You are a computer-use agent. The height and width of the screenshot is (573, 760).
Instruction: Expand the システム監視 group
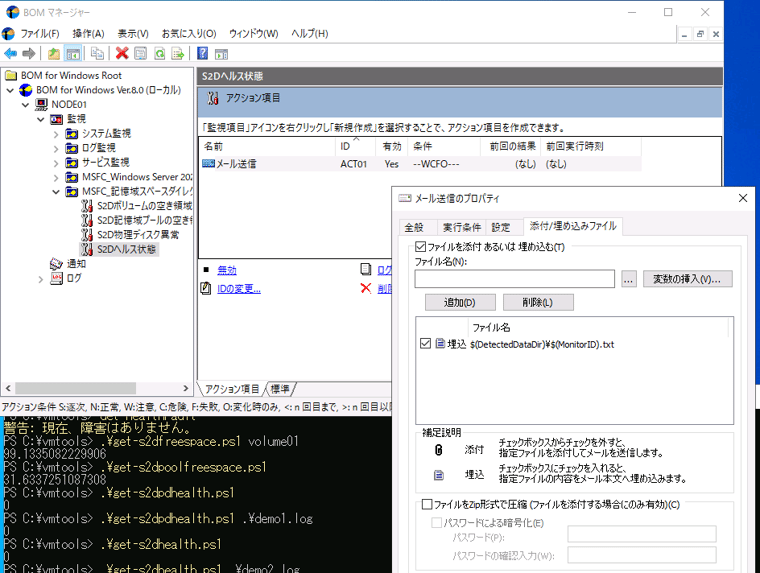coord(56,134)
